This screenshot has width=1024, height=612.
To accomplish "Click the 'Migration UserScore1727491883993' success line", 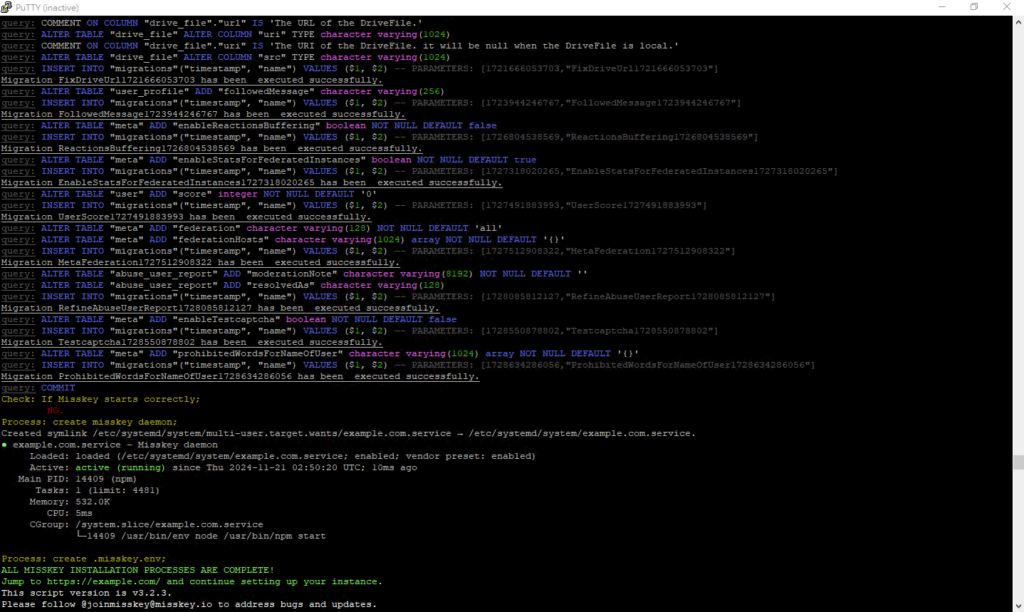I will click(186, 217).
